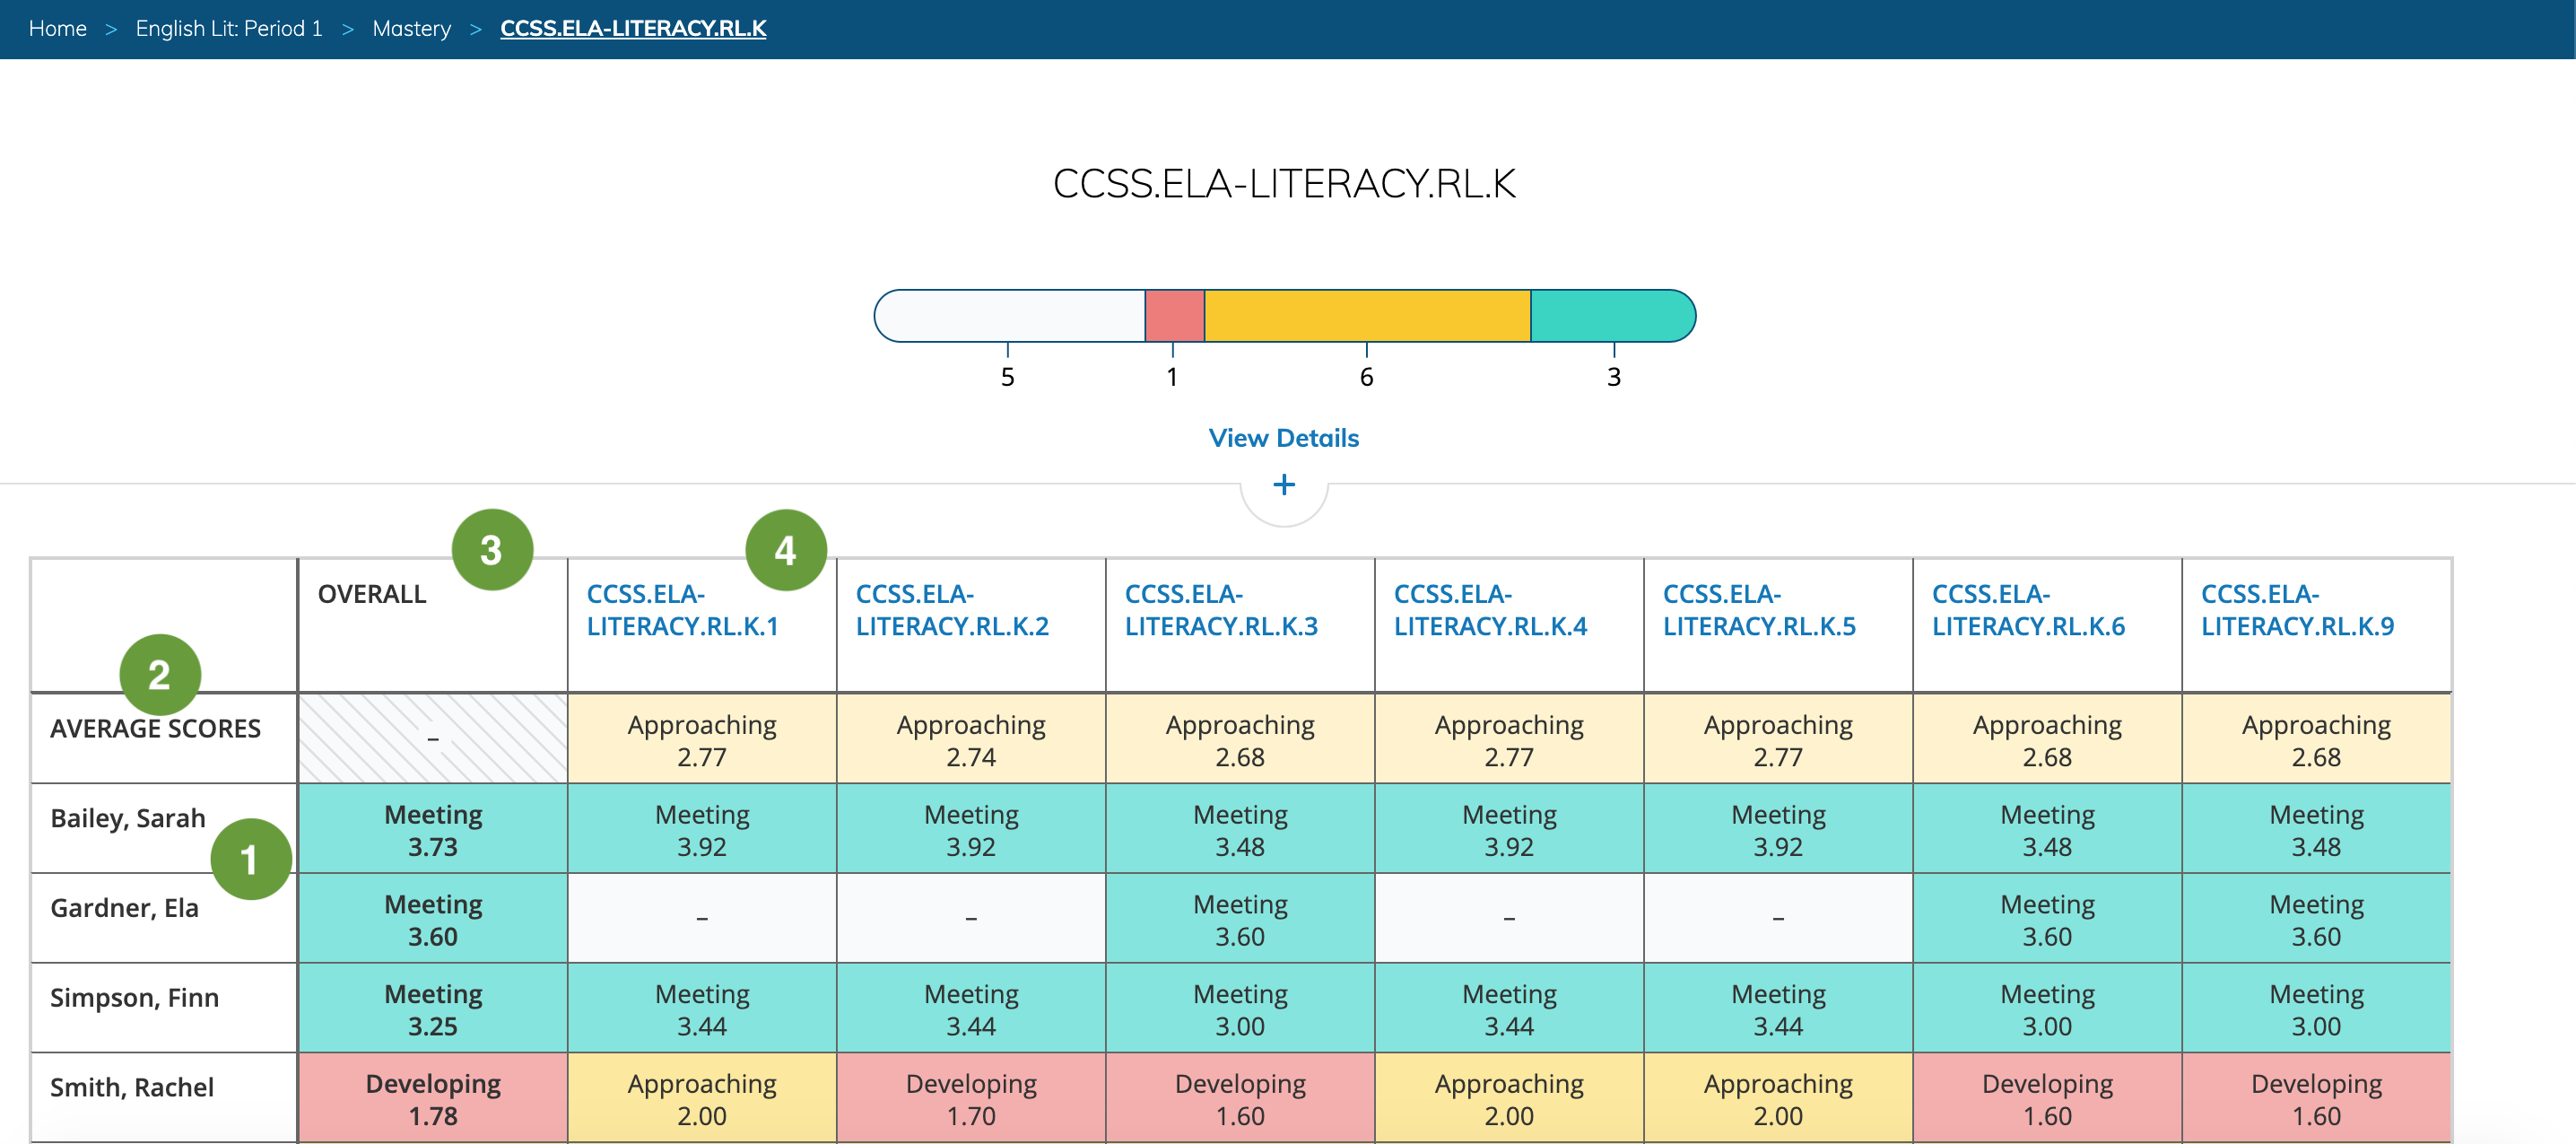Select Bailey, Sarah's overall Meeting 3.73 cell
Viewport: 2576px width, 1144px height.
[433, 830]
